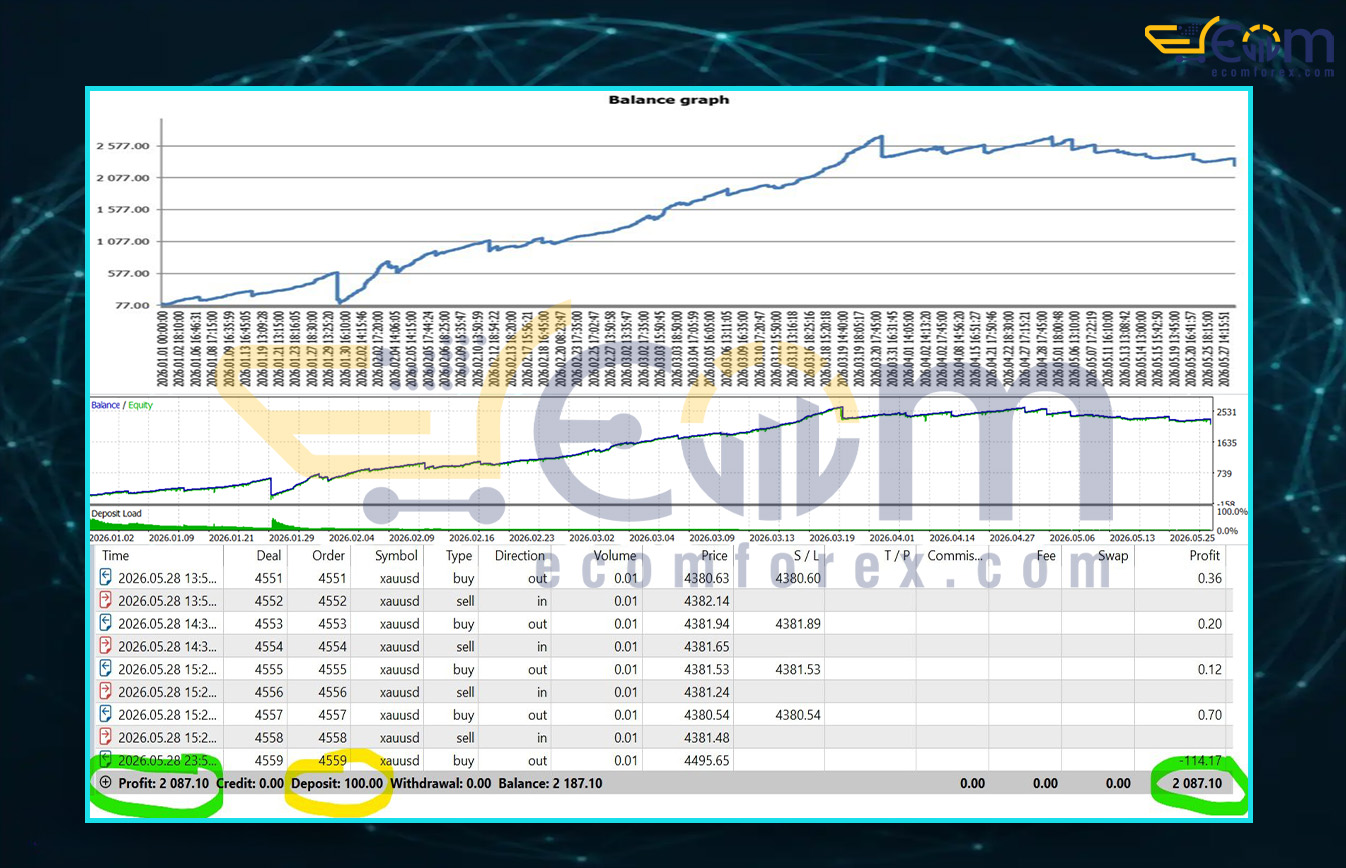
Task: Click the 2 577.00 y-axis label
Action: click(x=123, y=146)
